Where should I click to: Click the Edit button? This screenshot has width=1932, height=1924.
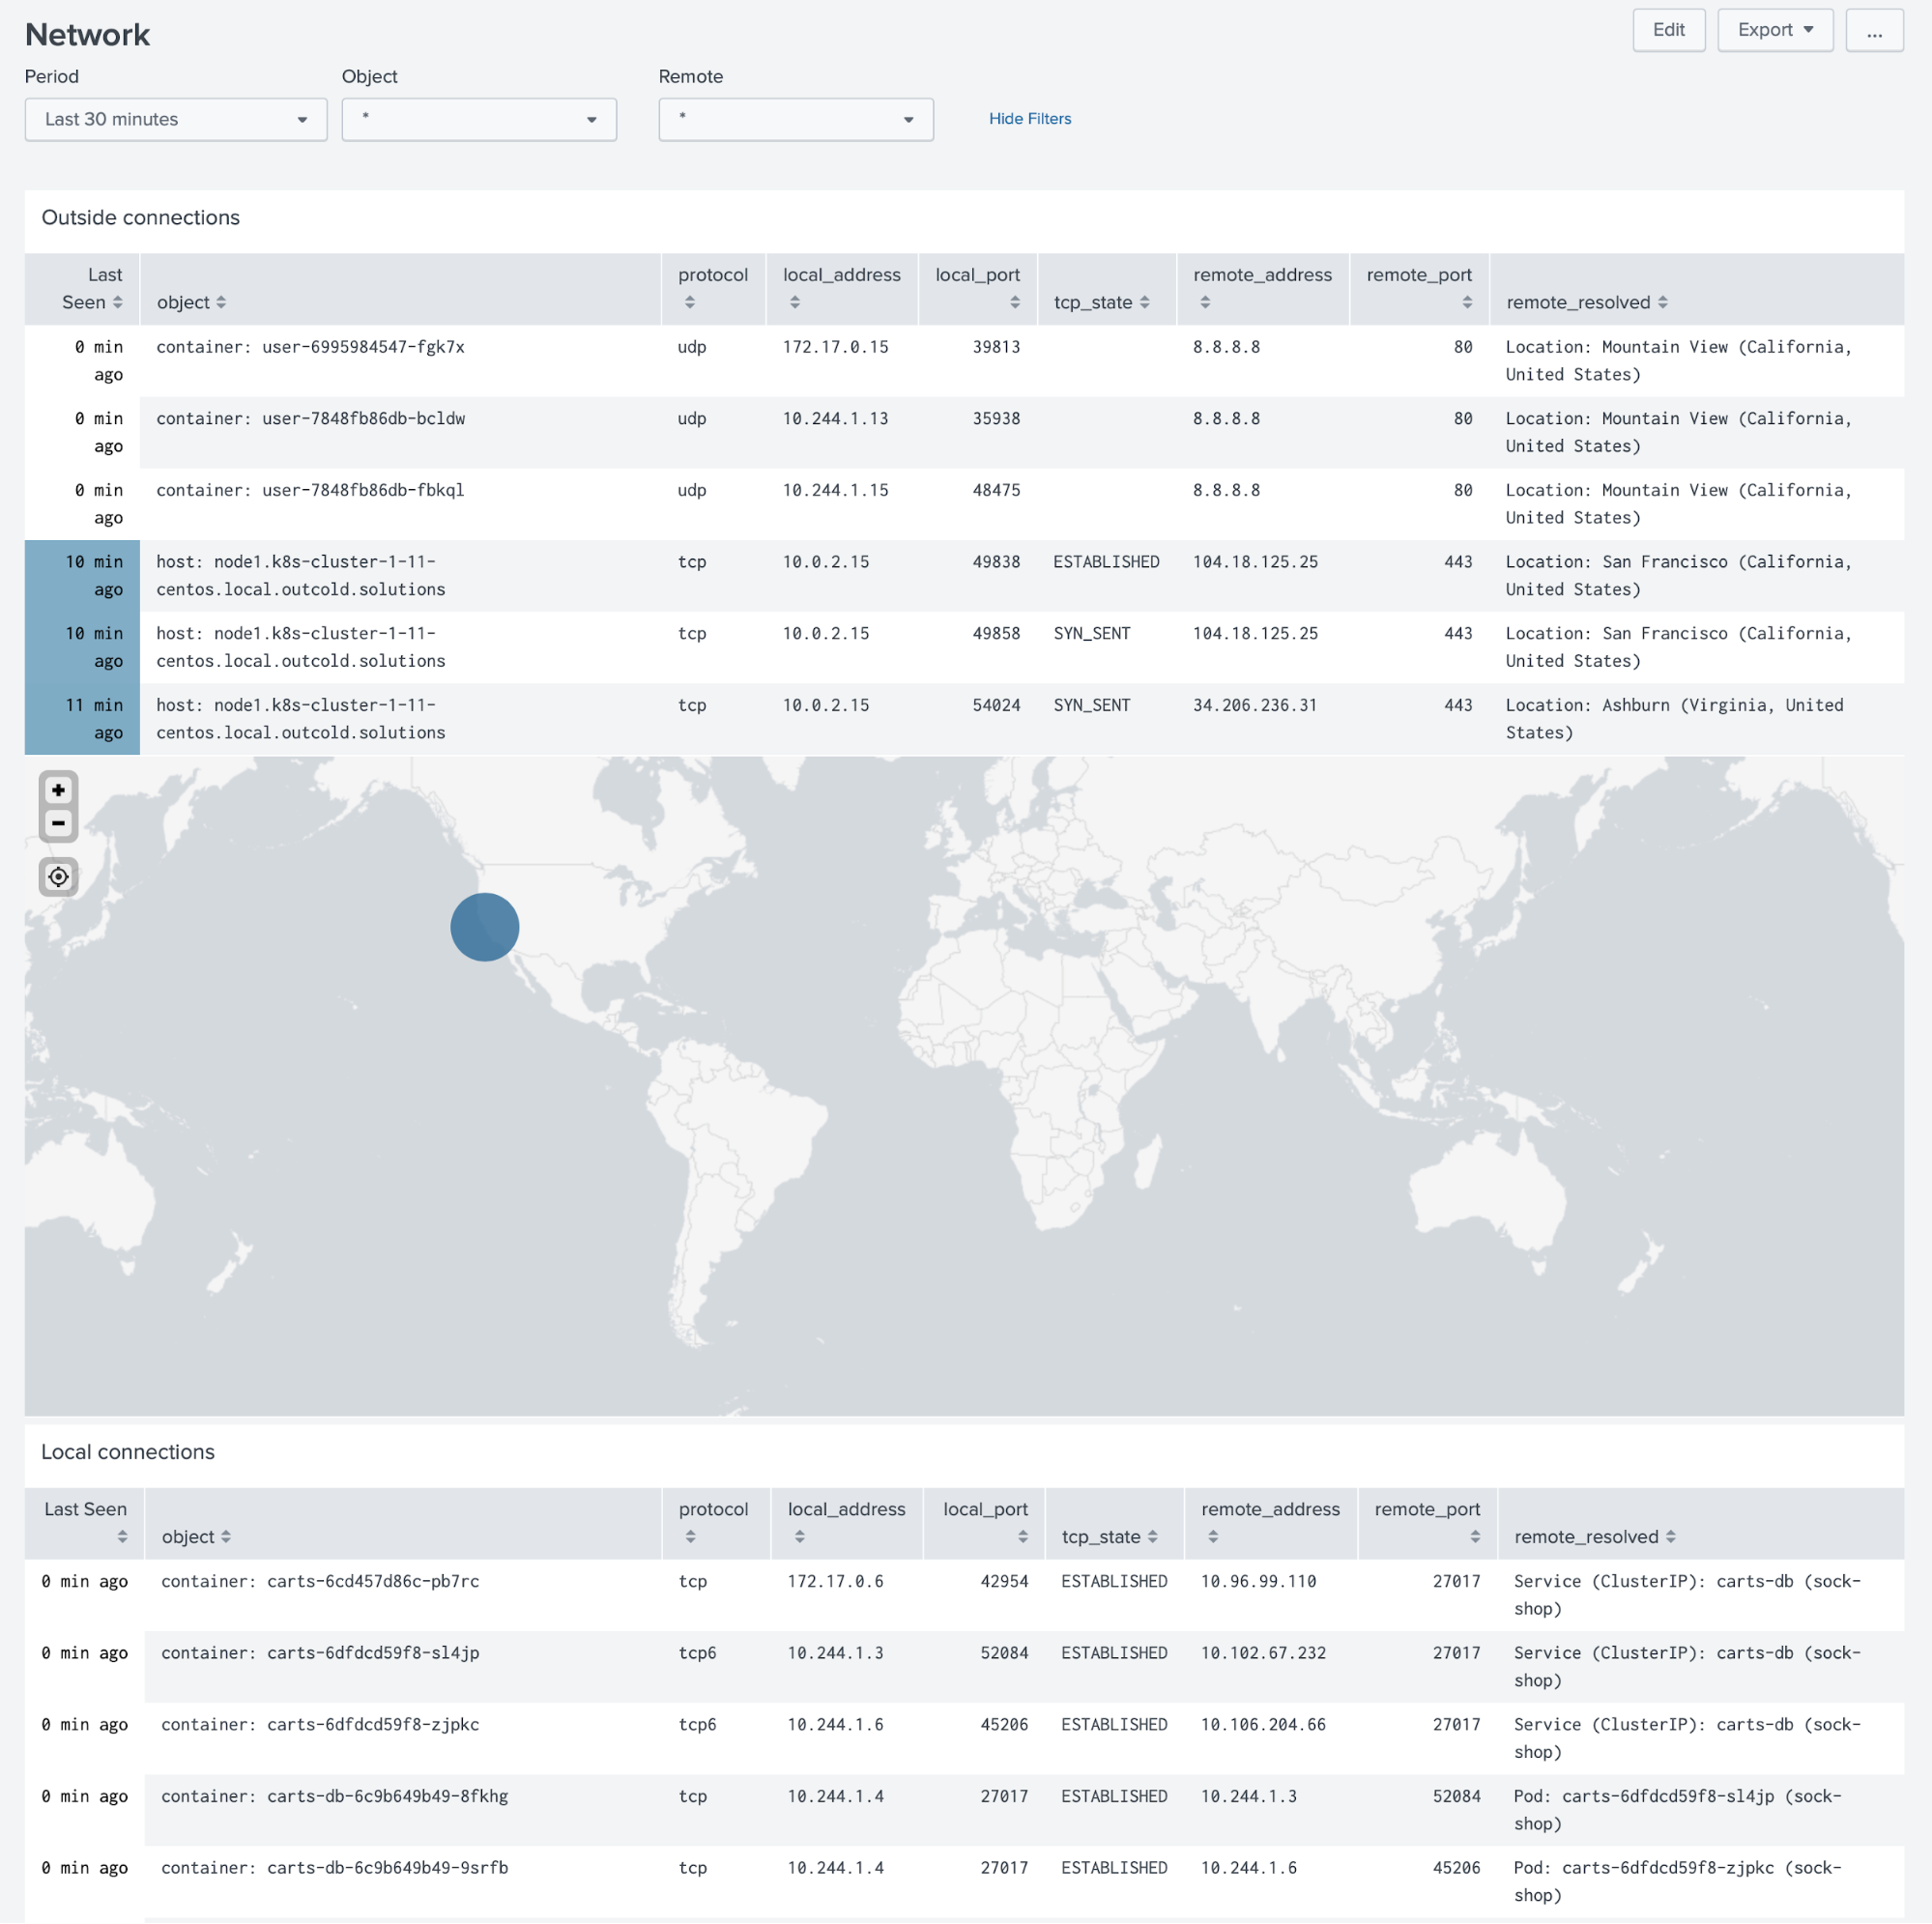(1668, 30)
